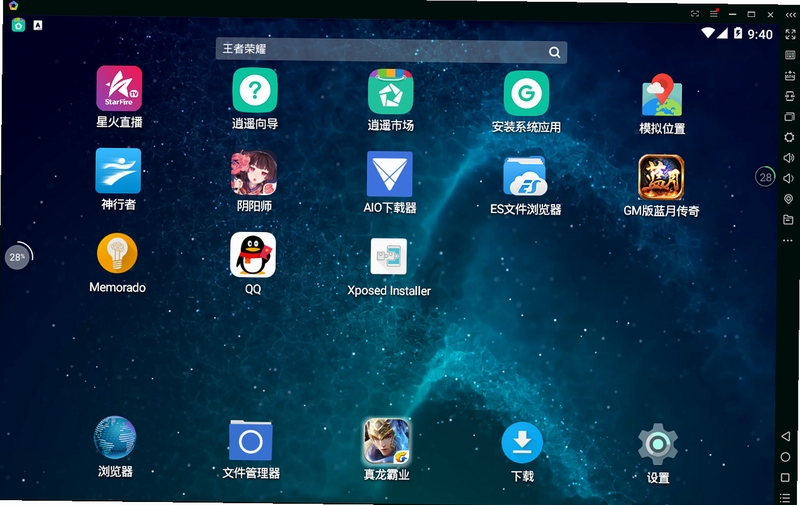Click the emulator logo in title bar
This screenshot has height=505, width=800.
tap(13, 6)
